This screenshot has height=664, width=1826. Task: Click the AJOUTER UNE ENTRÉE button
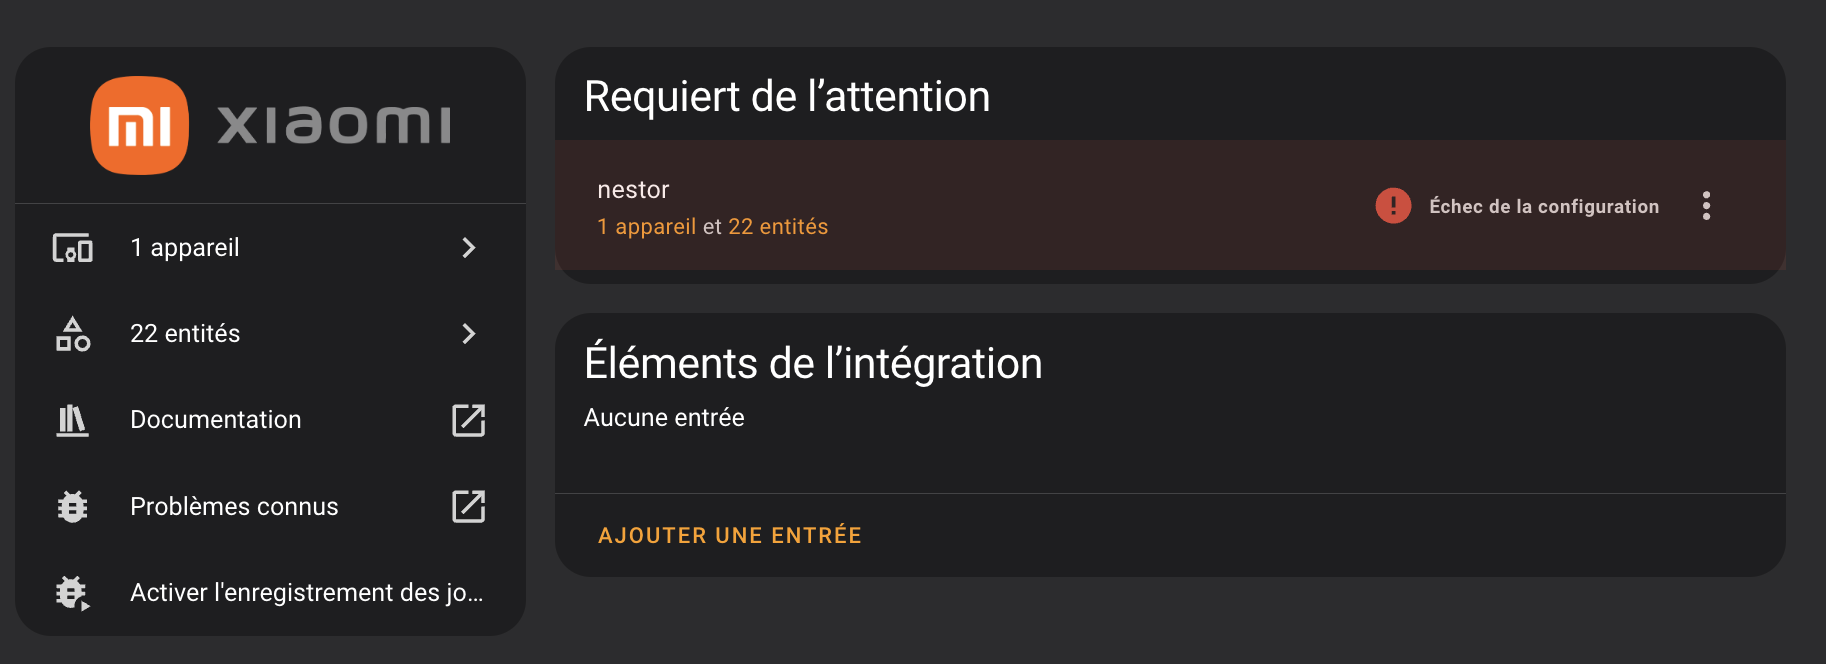[x=730, y=536]
